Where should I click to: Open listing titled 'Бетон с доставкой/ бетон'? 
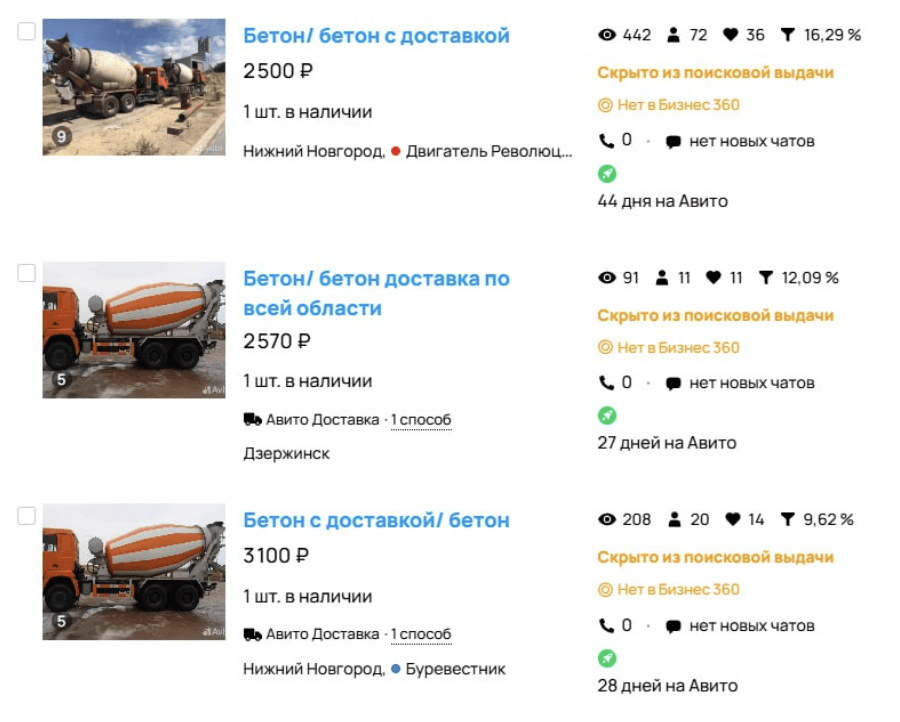coord(376,520)
